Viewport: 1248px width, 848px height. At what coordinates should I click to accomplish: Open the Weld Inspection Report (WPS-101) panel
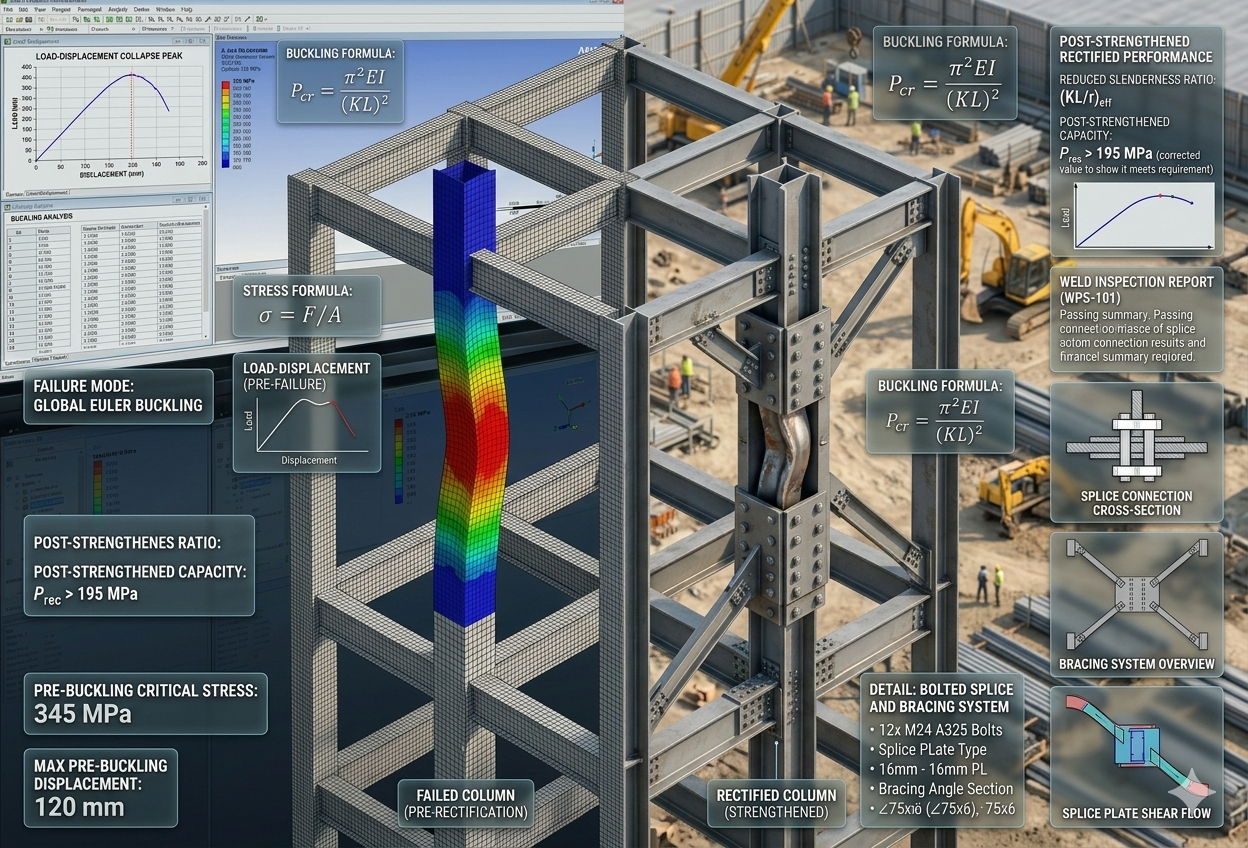[x=1136, y=320]
